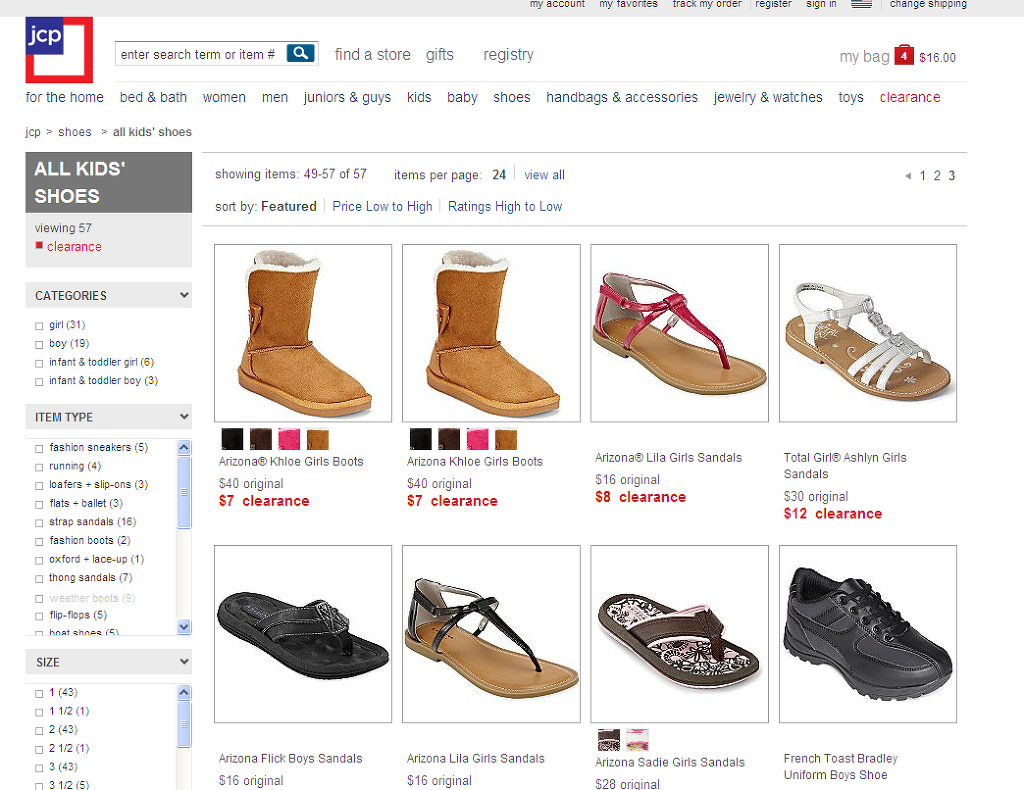
Task: Check fashion sneakers (5) filter
Action: (x=39, y=449)
